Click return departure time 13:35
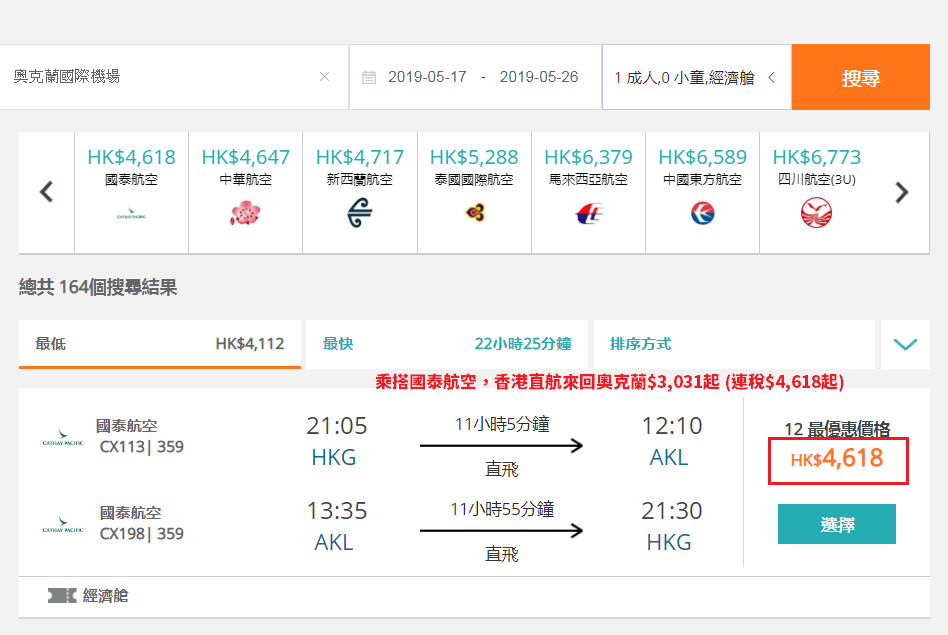The height and width of the screenshot is (635, 948). (x=337, y=511)
